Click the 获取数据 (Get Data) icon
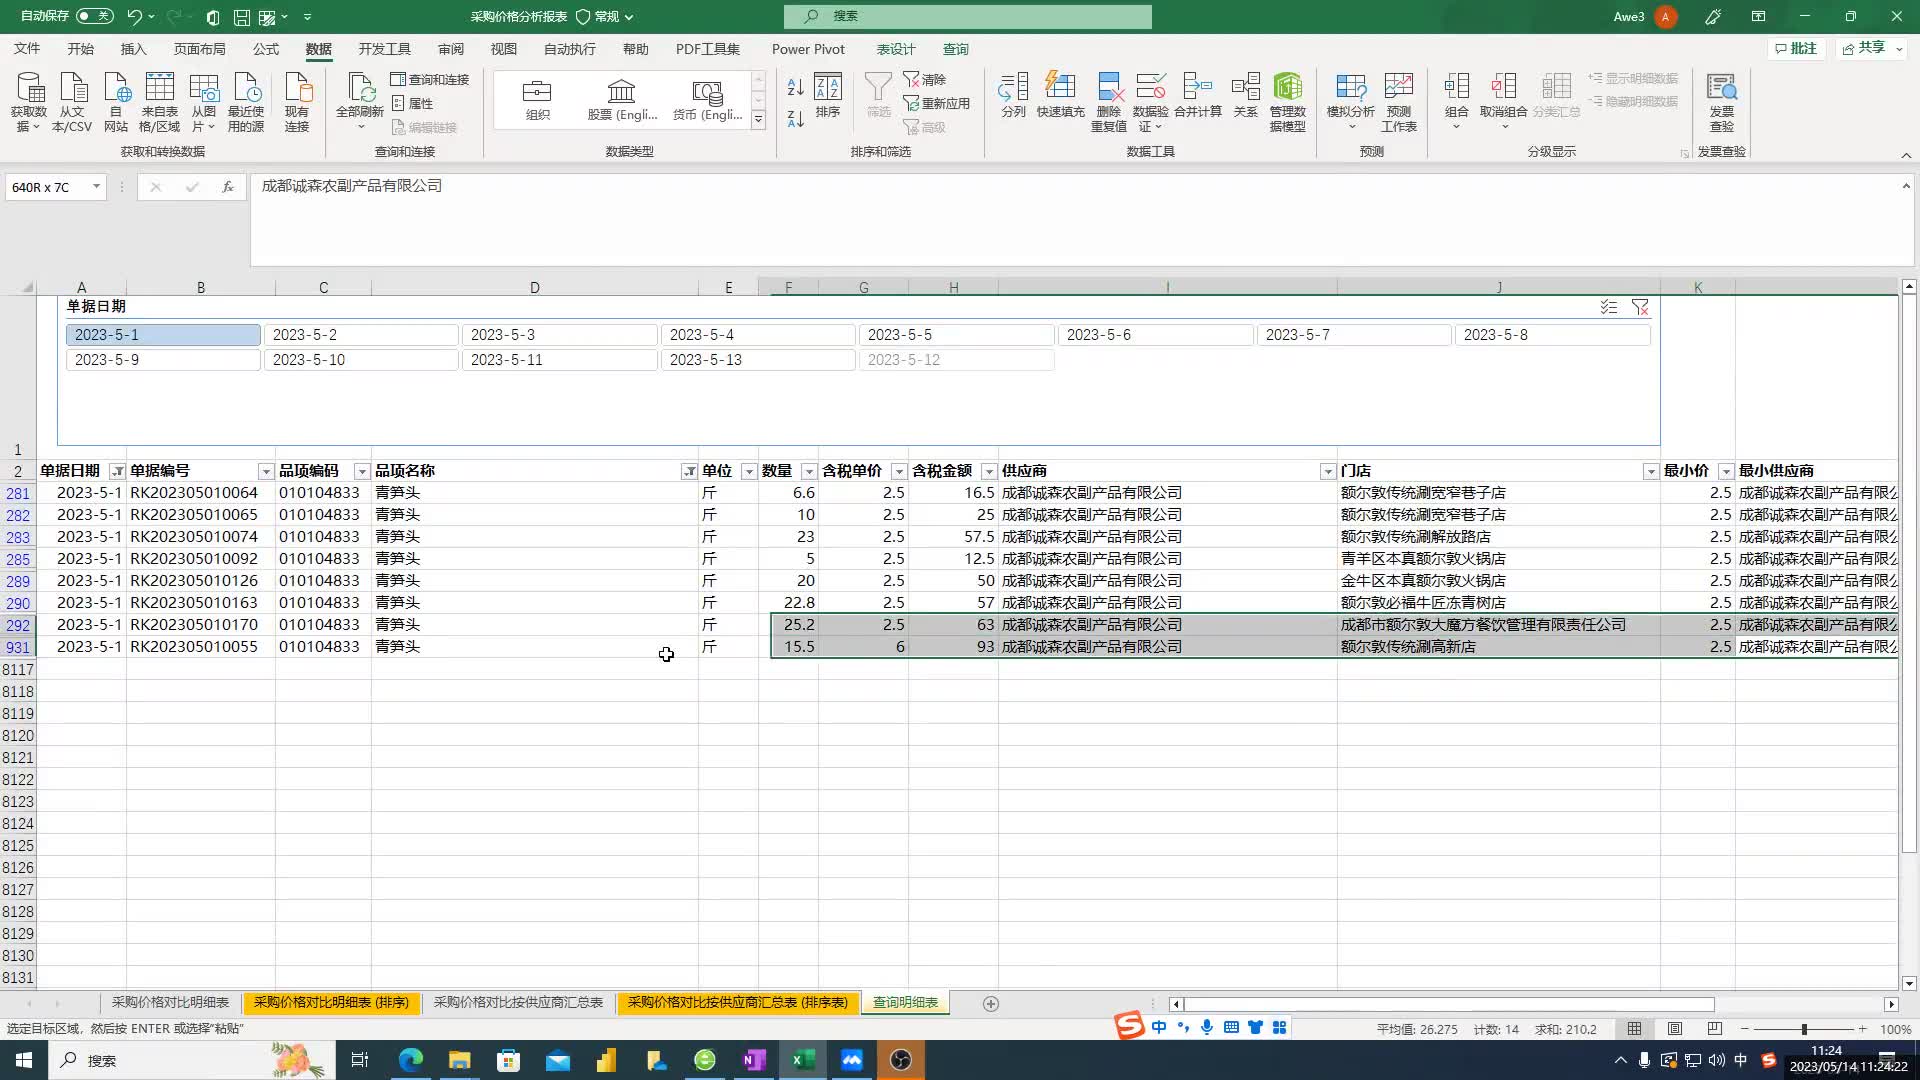Image resolution: width=1920 pixels, height=1080 pixels. click(28, 101)
